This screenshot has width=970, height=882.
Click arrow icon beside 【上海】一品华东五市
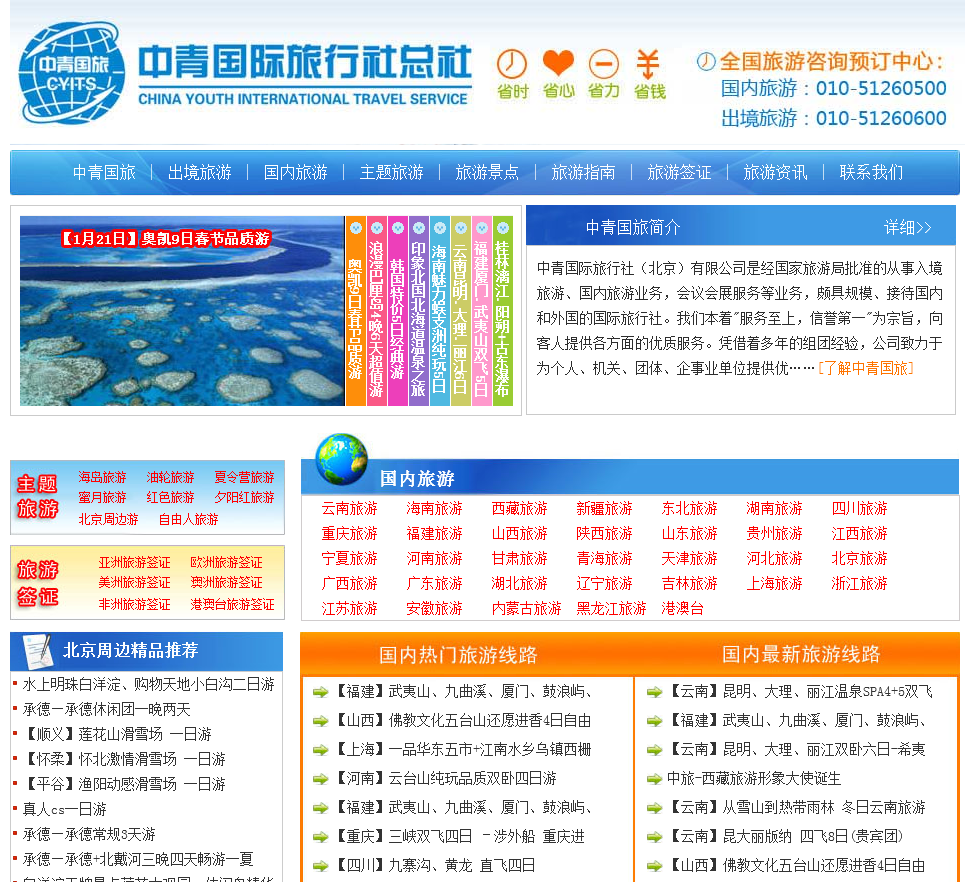pyautogui.click(x=320, y=750)
